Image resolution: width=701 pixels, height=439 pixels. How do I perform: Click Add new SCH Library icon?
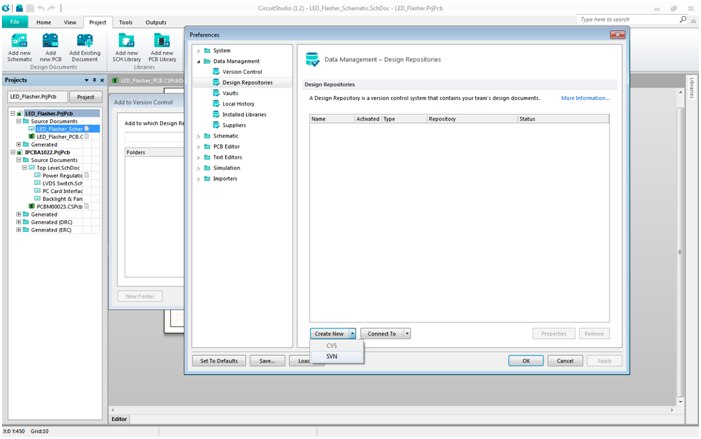point(126,41)
